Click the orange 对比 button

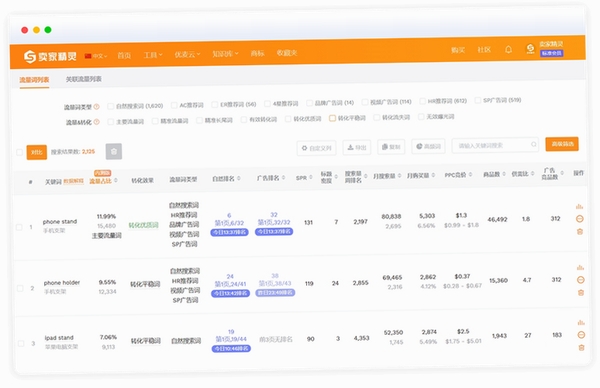37,152
